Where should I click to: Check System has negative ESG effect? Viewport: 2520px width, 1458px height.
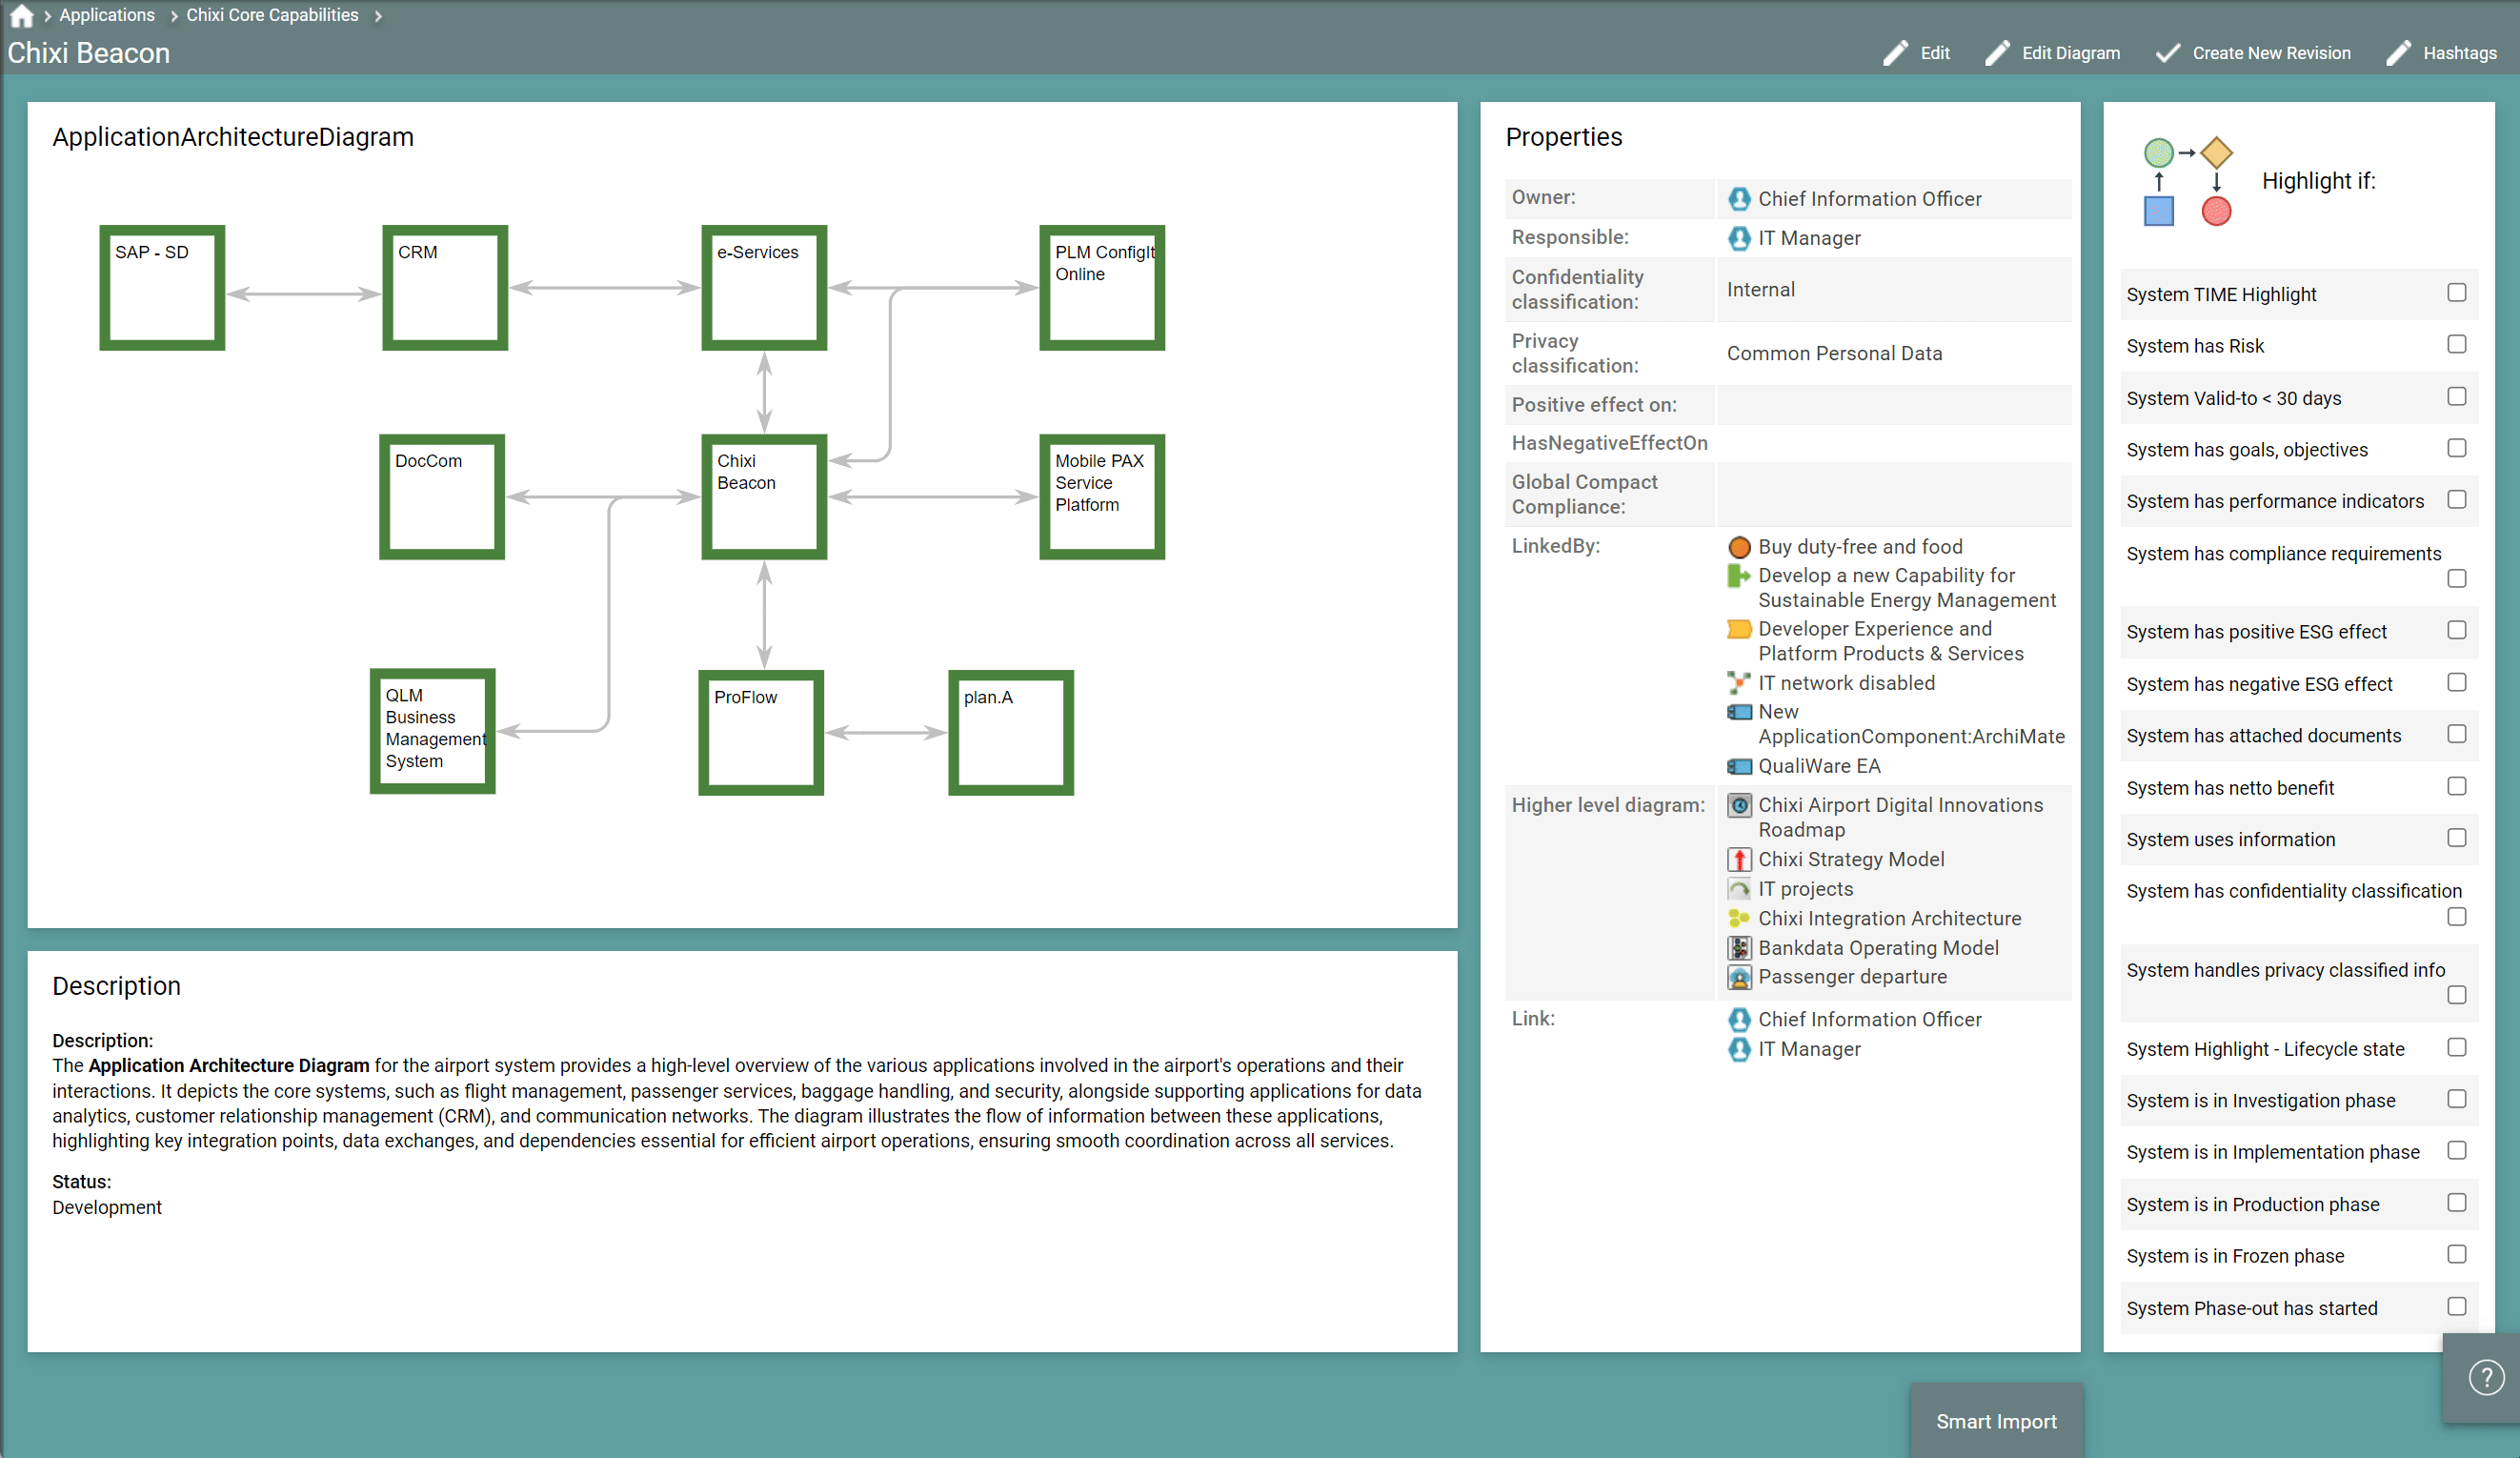click(x=2456, y=682)
